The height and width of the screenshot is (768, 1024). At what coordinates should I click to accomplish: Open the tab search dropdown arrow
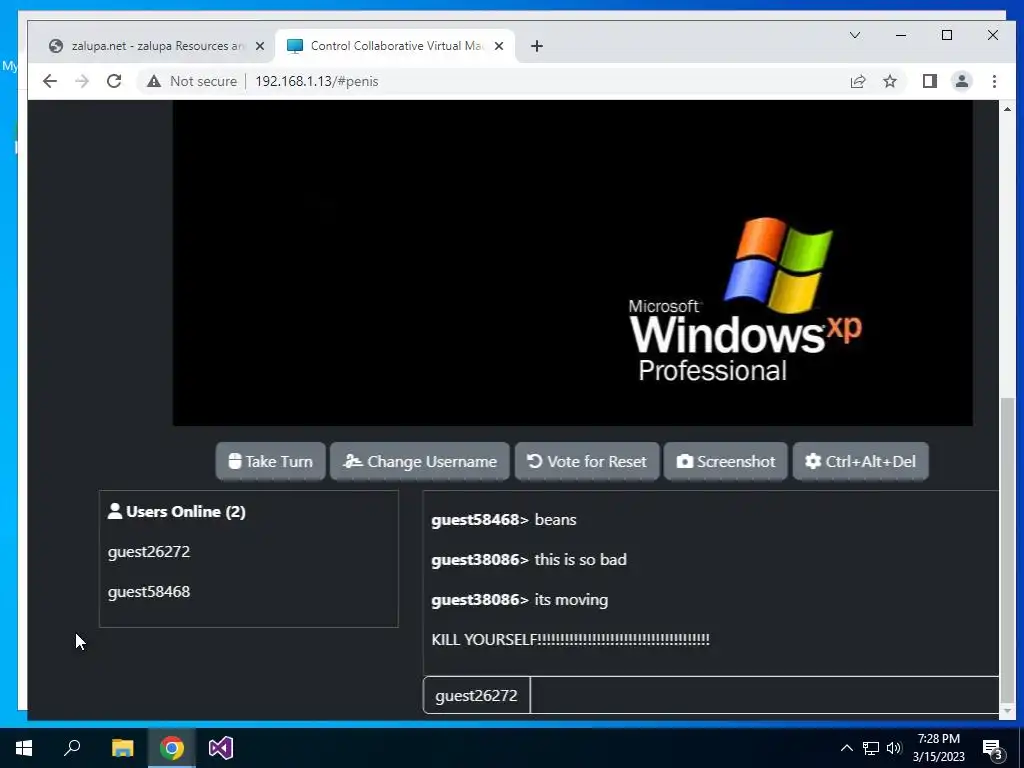(x=855, y=35)
